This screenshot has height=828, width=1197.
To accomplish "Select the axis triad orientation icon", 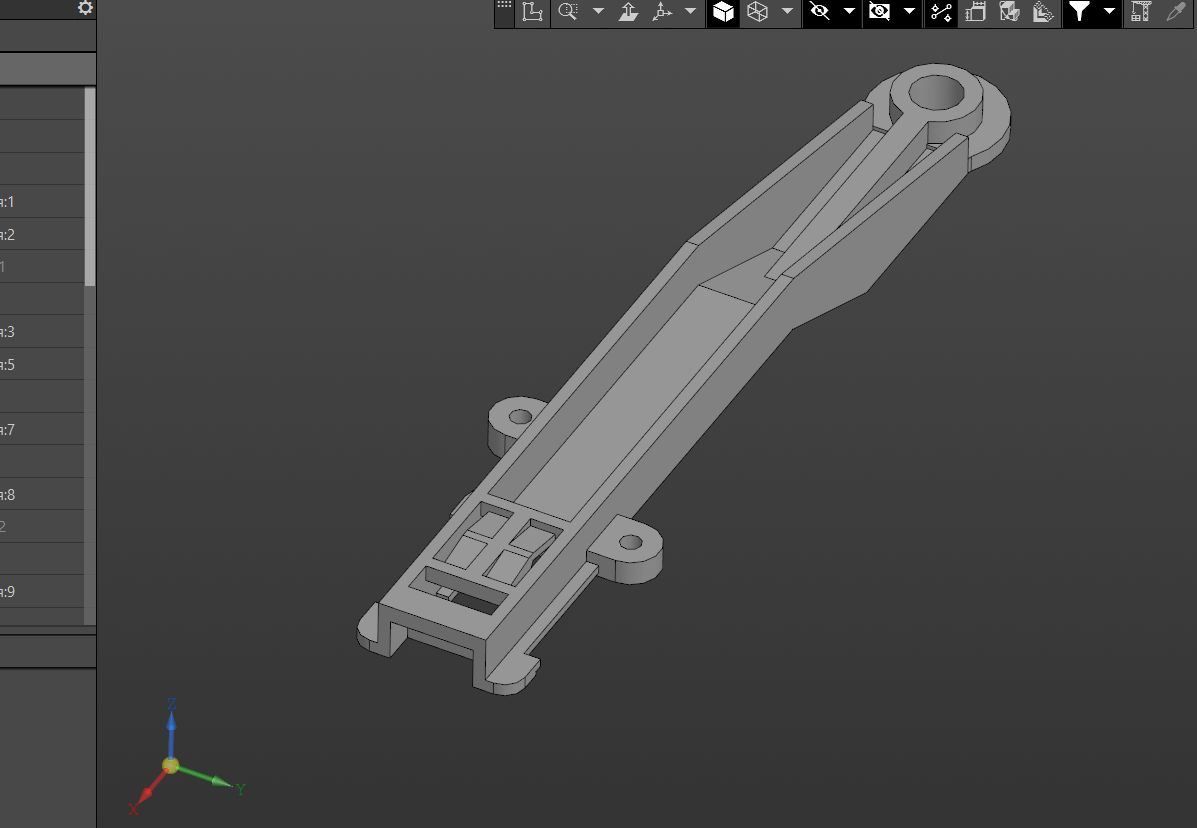I will 662,11.
